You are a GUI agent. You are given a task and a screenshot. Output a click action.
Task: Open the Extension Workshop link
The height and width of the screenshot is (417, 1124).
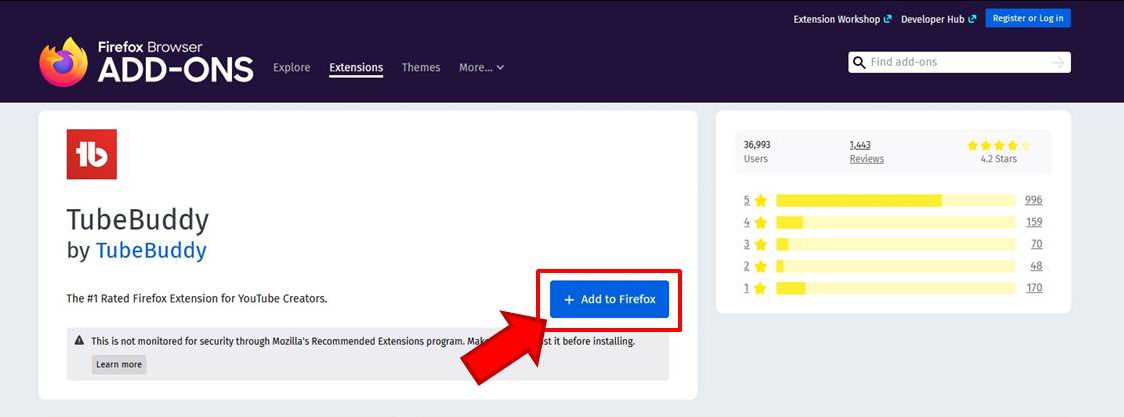tap(842, 19)
